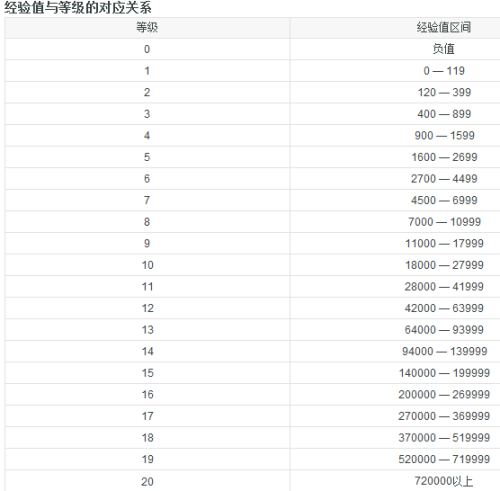Select the level 6 cell
500x491 pixels.
pyautogui.click(x=147, y=178)
